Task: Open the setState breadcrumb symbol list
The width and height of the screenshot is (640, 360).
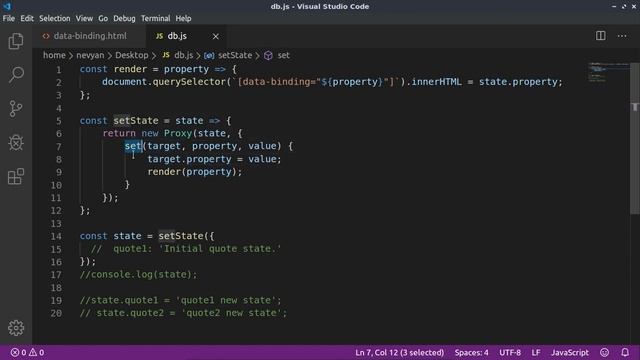Action: tap(235, 55)
